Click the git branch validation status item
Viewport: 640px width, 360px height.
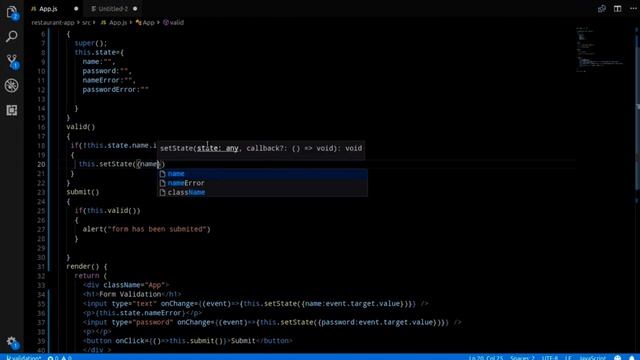click(24, 357)
